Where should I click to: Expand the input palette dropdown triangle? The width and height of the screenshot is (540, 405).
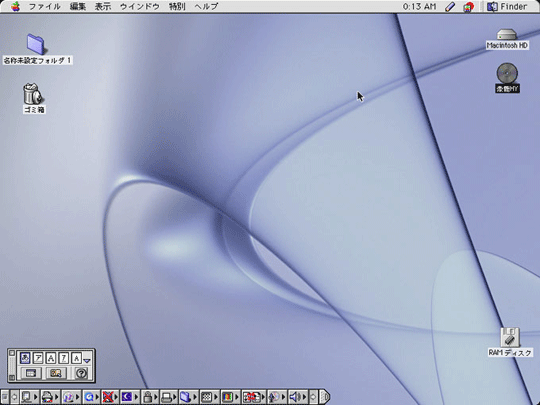(x=87, y=360)
